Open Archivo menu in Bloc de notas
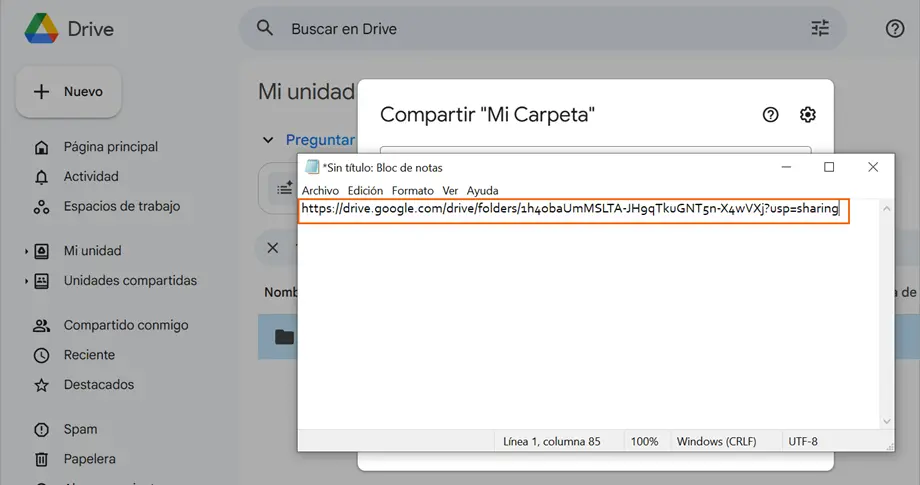Screen dimensions: 920x485 point(320,191)
